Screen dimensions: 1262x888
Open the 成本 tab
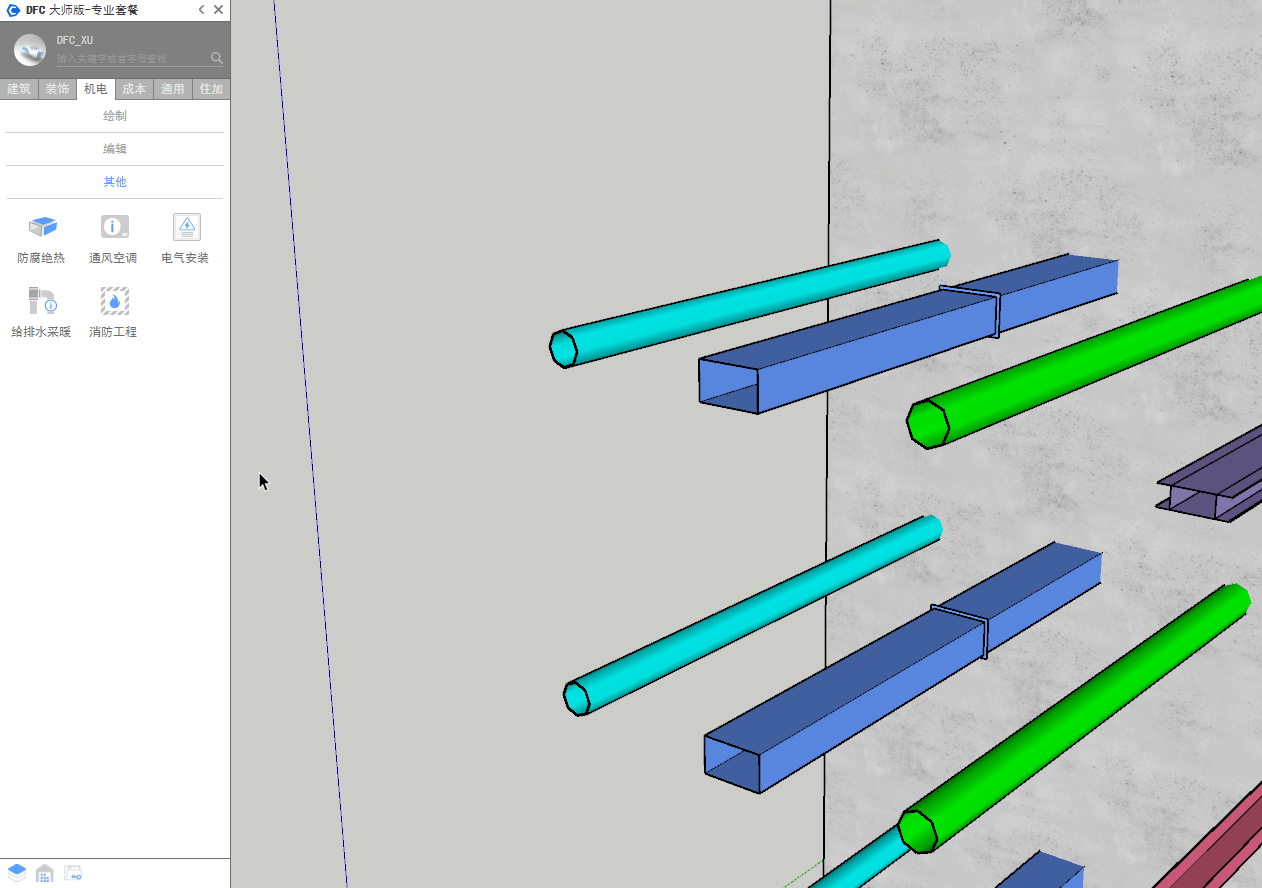pos(134,89)
